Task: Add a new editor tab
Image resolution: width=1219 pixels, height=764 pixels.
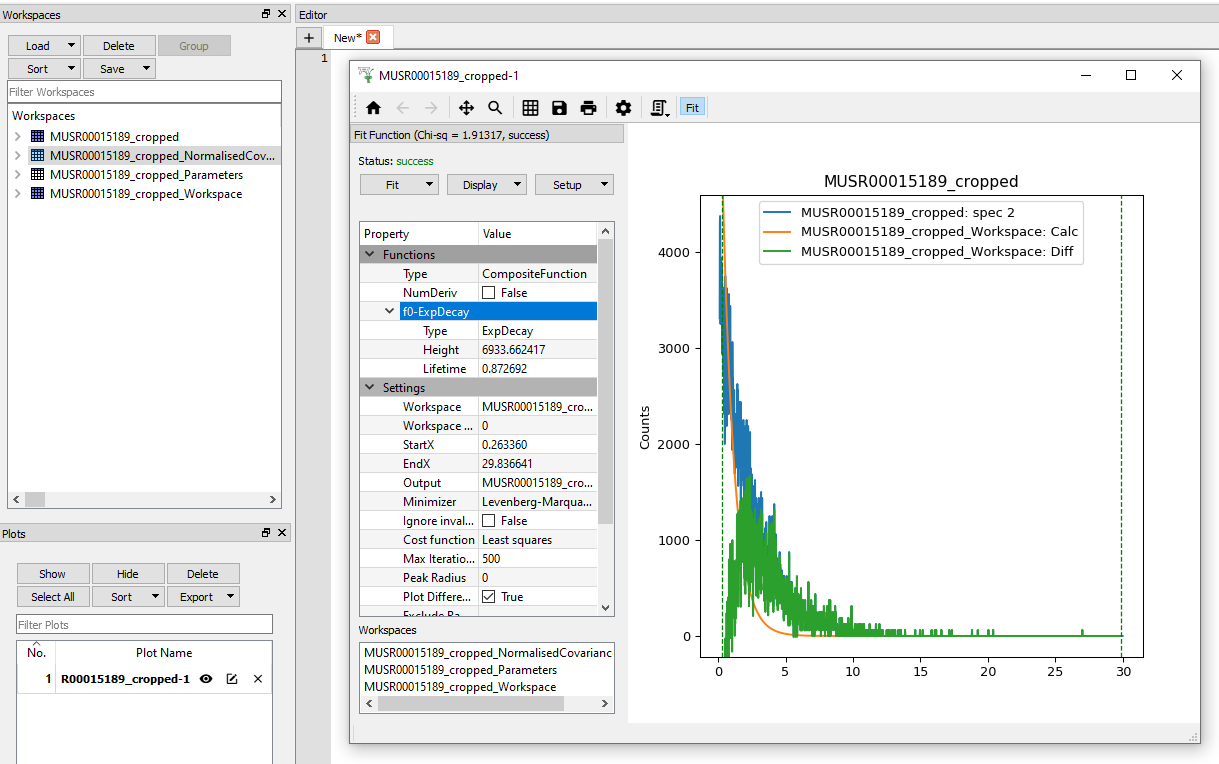Action: (309, 38)
